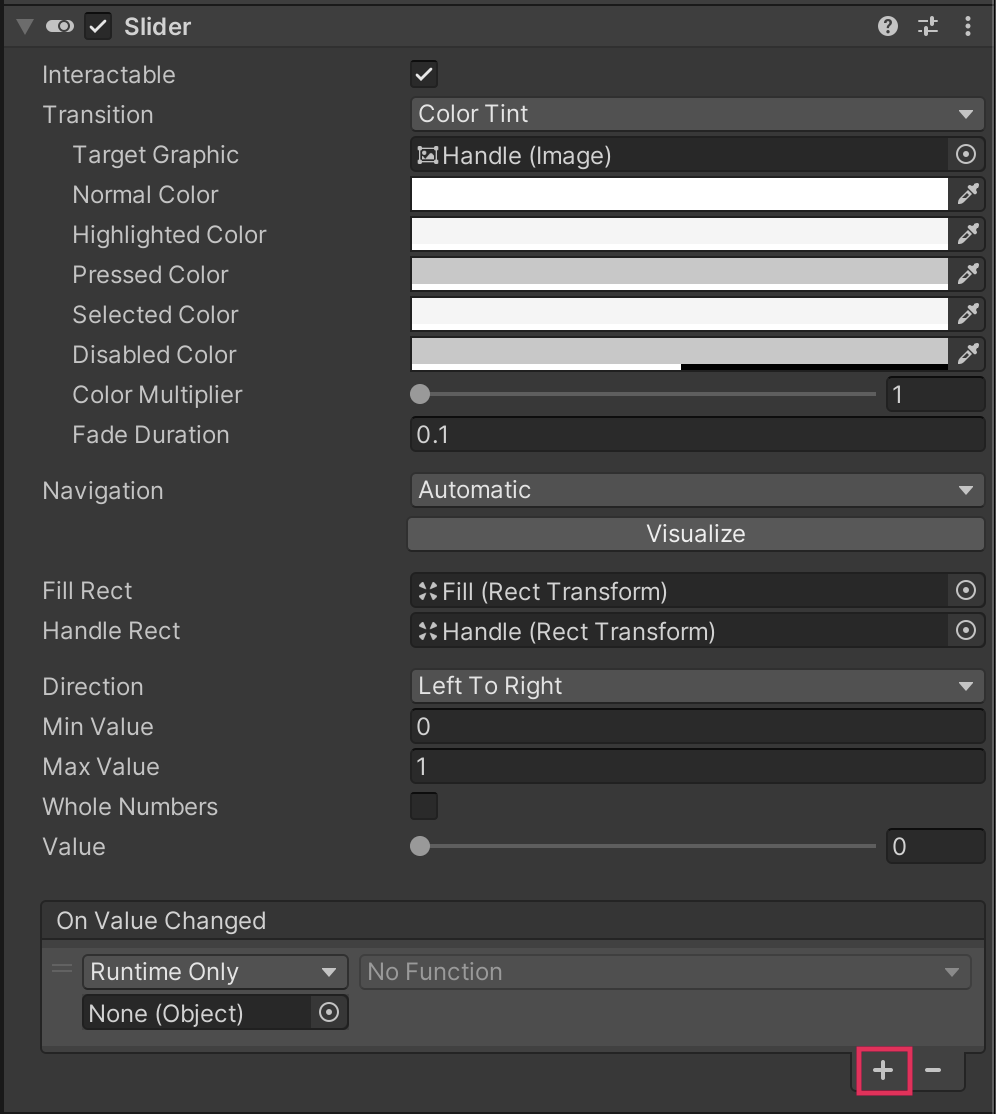Open the object picker for Target Graphic
Image resolution: width=996 pixels, height=1114 pixels.
(x=965, y=155)
